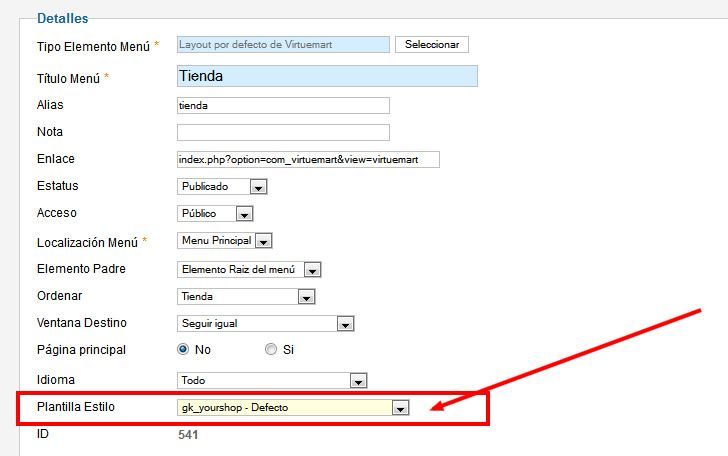
Task: Open the Ordenar dropdown
Action: tap(246, 296)
